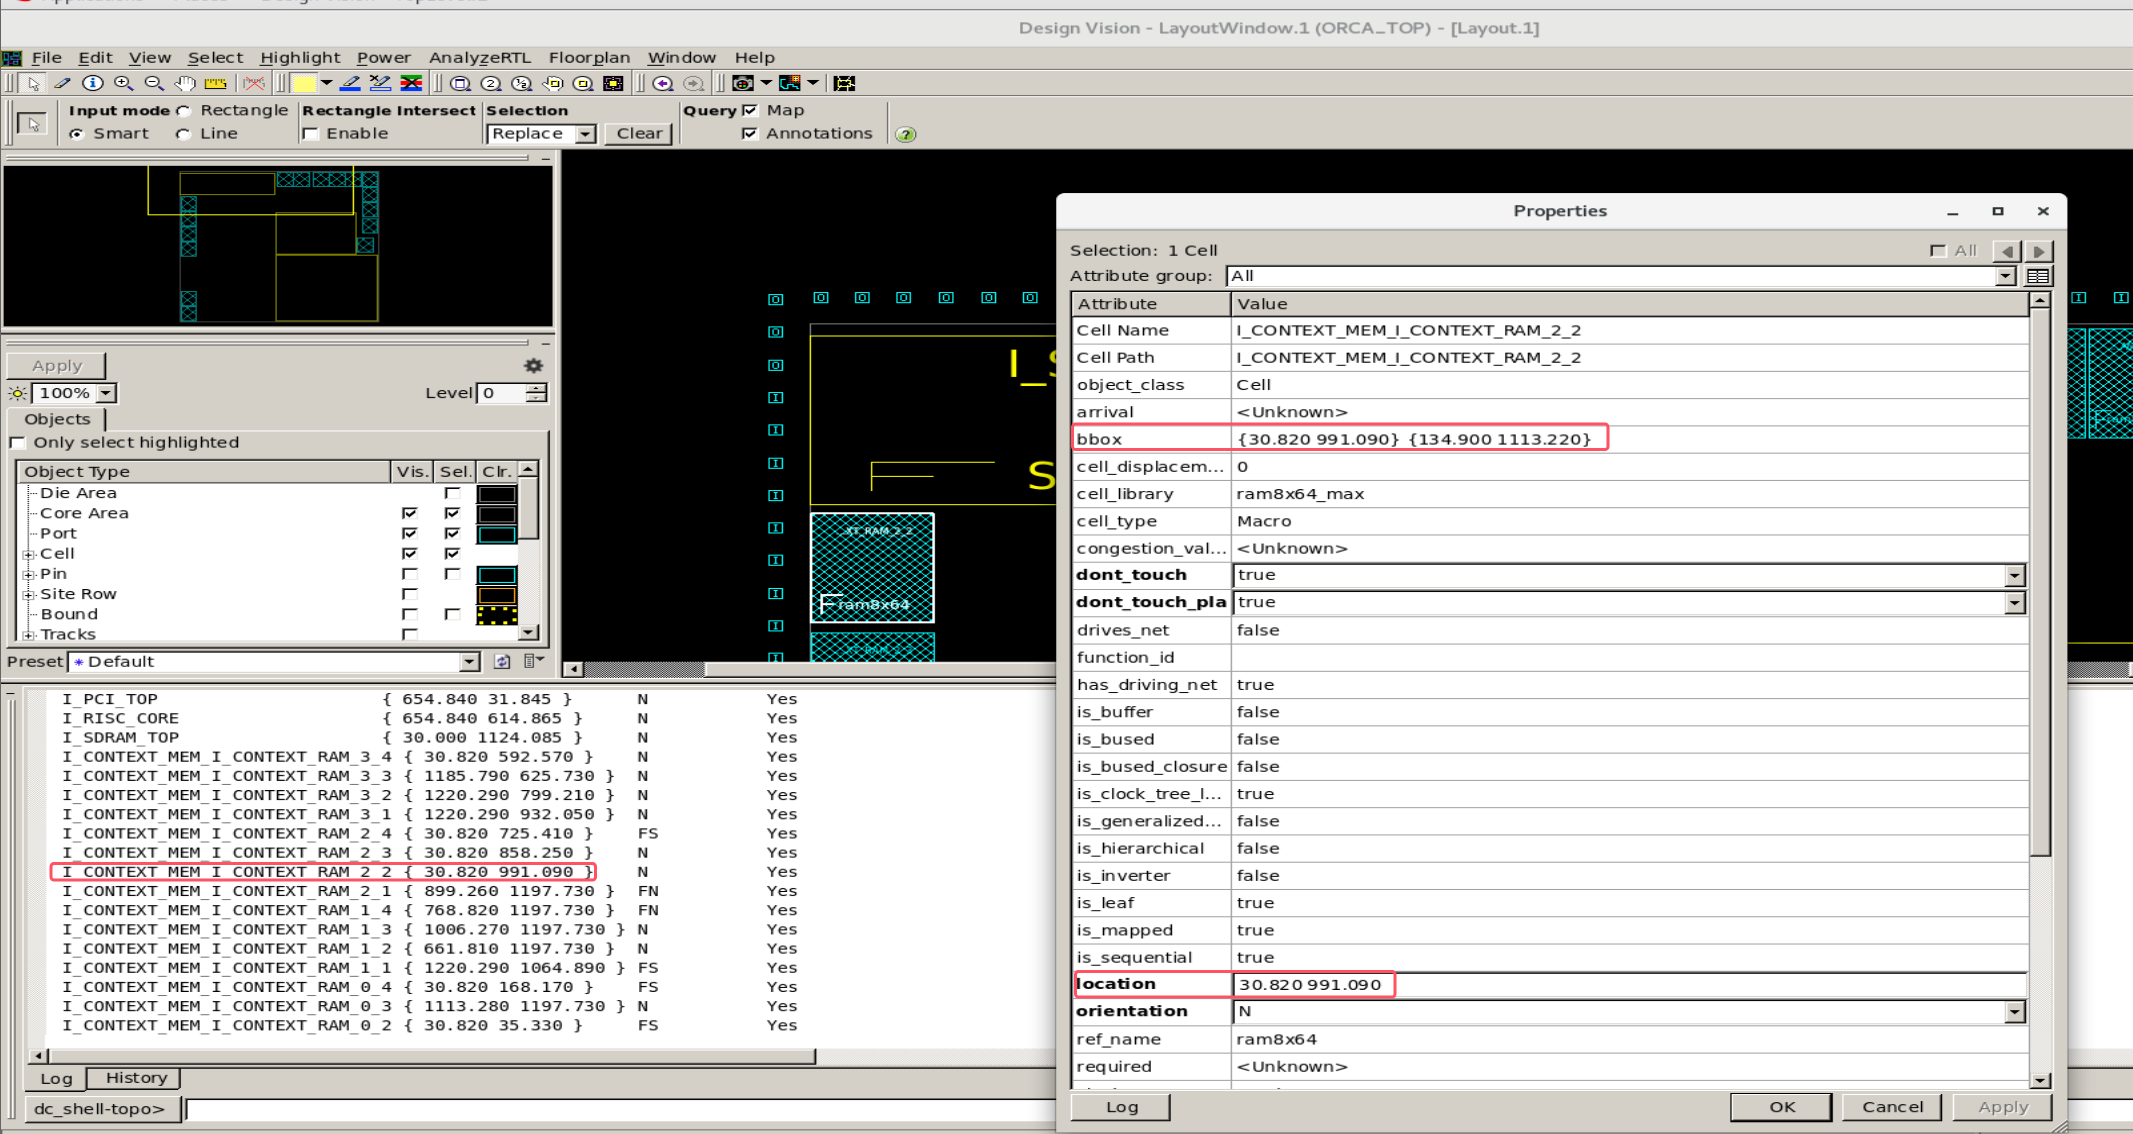Open the Floorplan menu
2133x1134 pixels.
[x=590, y=57]
